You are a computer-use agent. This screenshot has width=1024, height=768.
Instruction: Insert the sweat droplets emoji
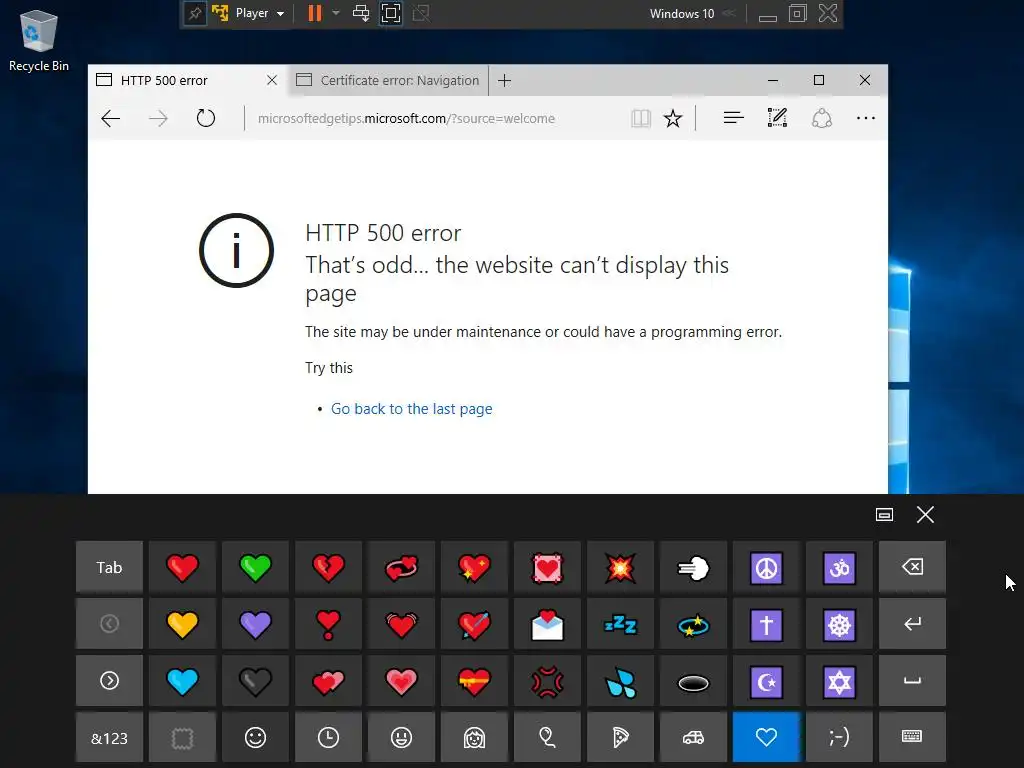620,681
